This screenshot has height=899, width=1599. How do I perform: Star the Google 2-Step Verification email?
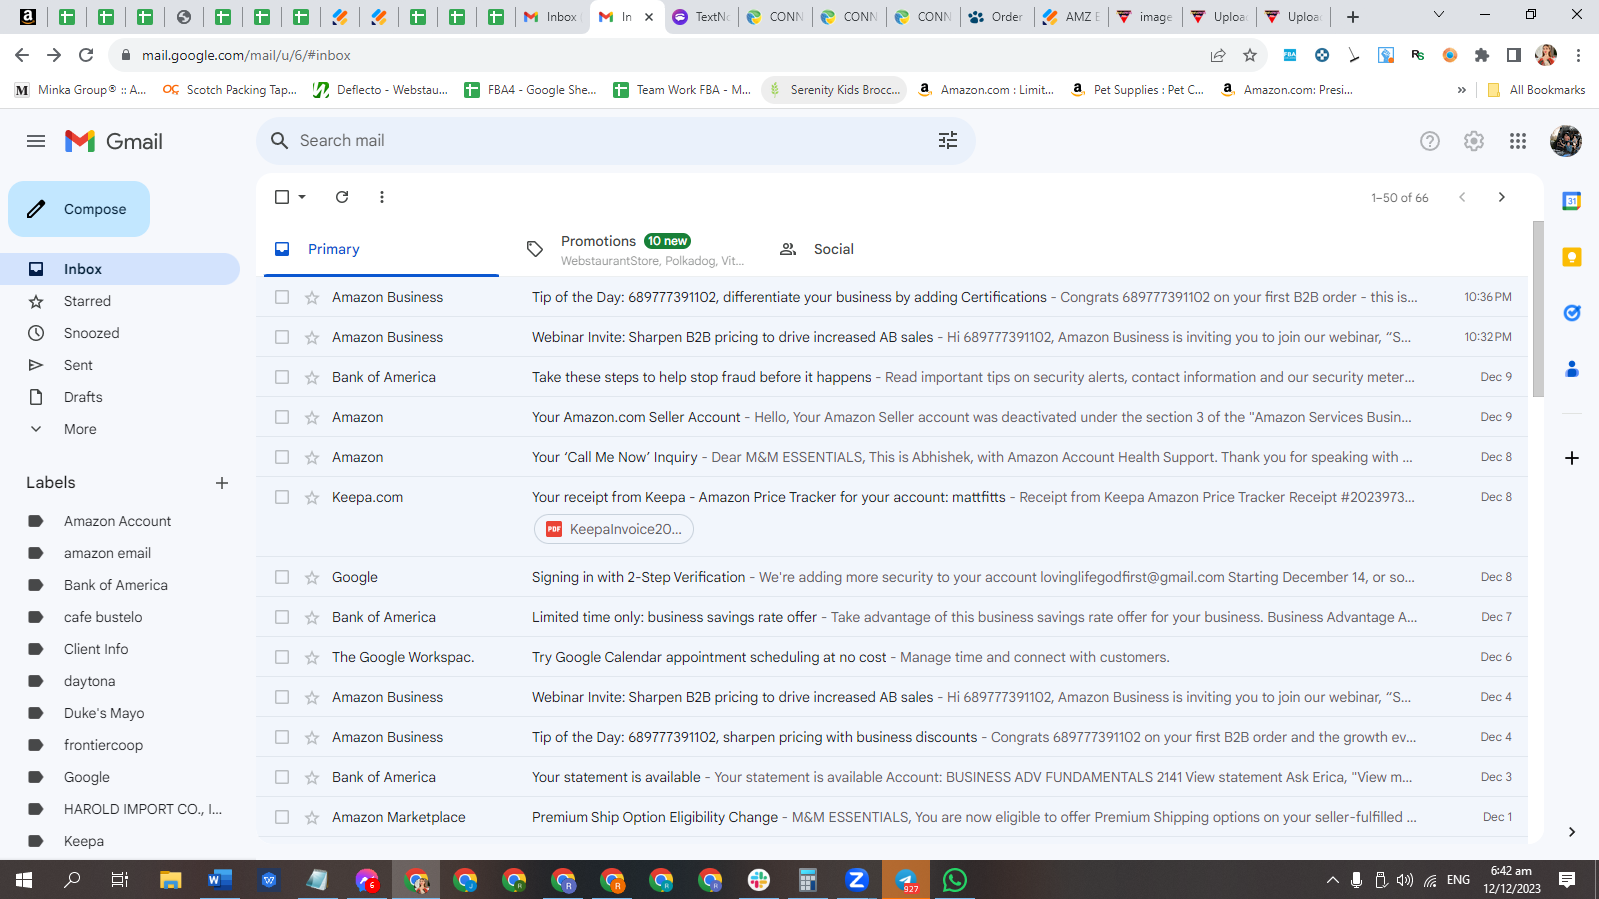coord(312,577)
